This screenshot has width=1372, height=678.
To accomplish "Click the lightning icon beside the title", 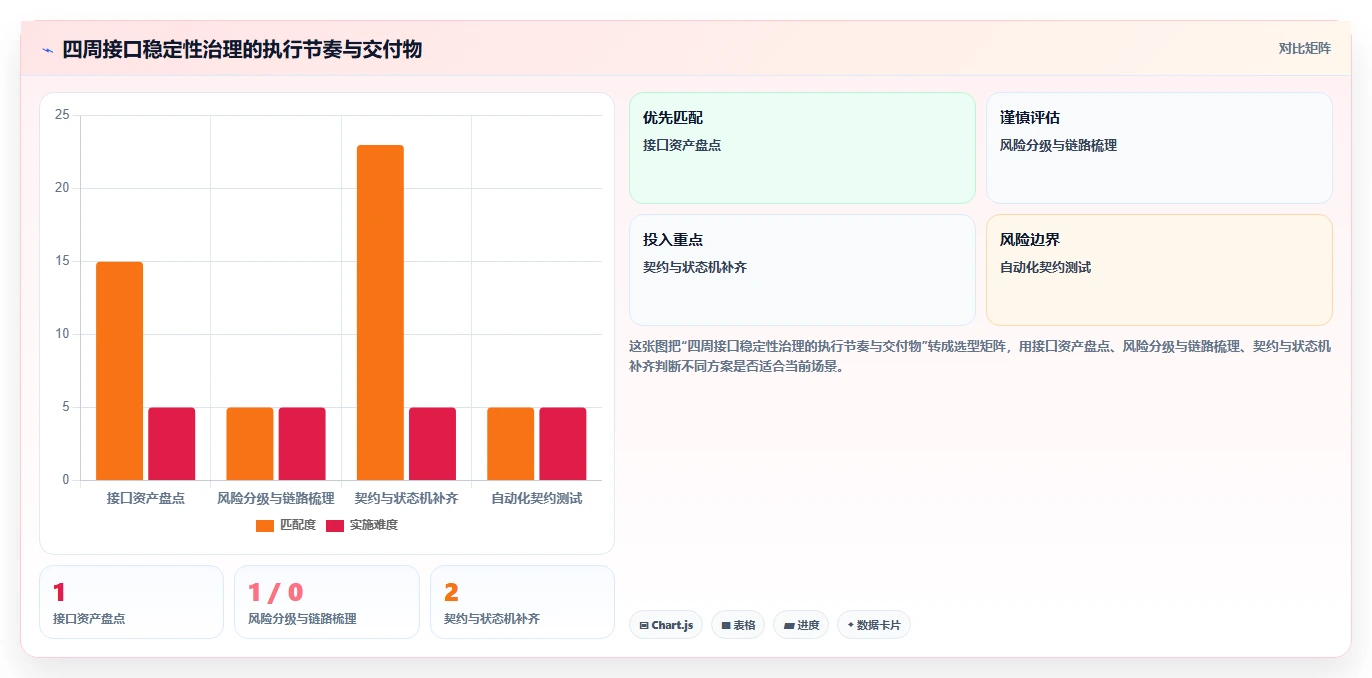I will [47, 50].
